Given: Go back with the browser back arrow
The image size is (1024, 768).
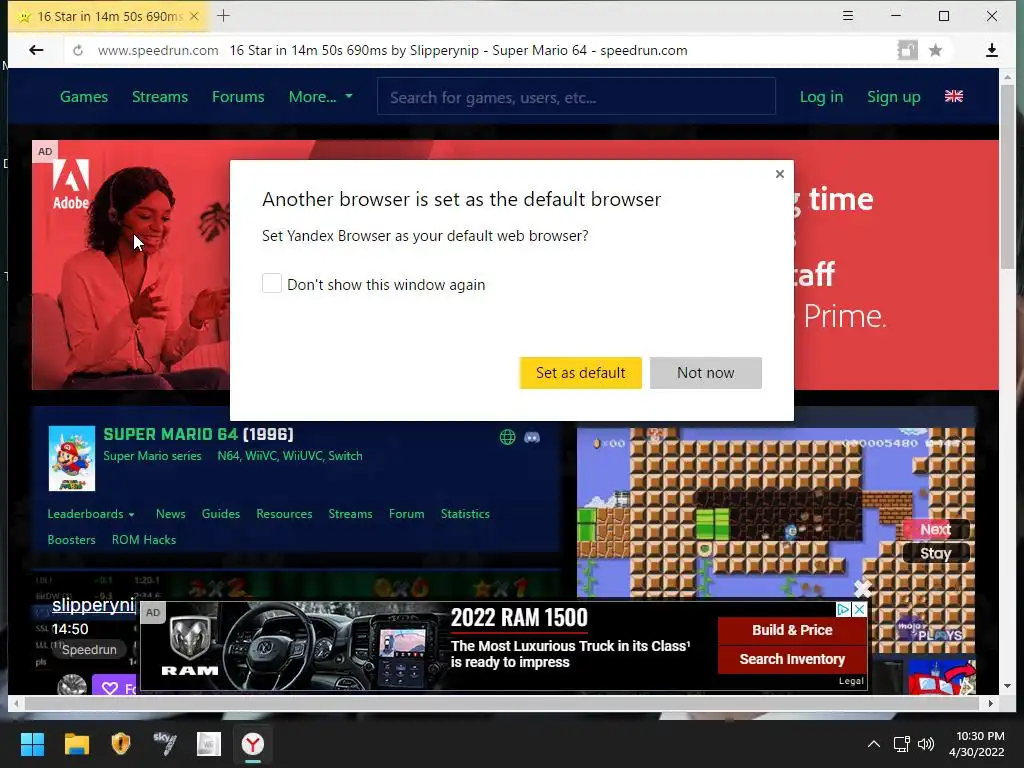Looking at the screenshot, I should point(36,50).
